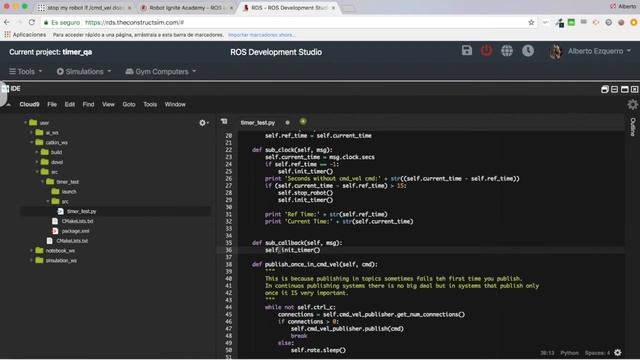Switch to 'stop my robot if /cmd_vel' tab
640x360 pixels.
coord(85,8)
